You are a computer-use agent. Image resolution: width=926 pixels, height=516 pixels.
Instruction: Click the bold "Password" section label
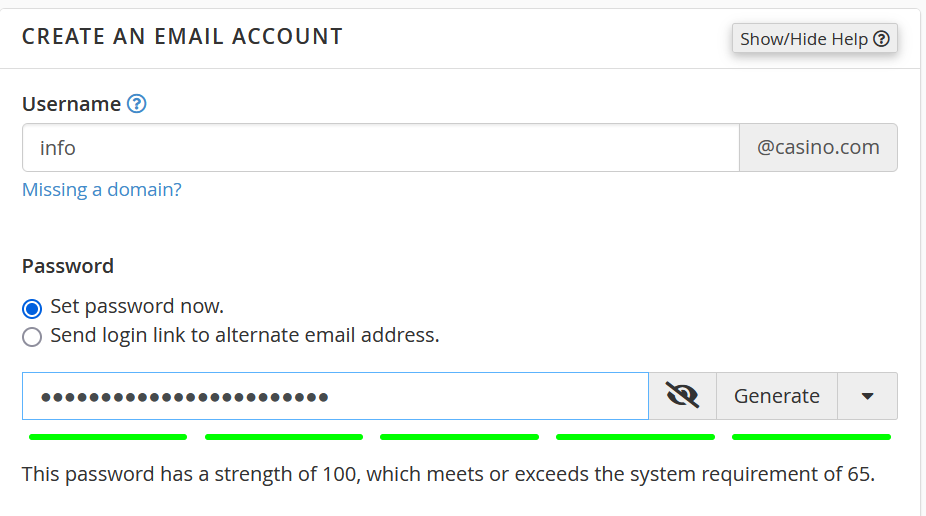coord(68,266)
